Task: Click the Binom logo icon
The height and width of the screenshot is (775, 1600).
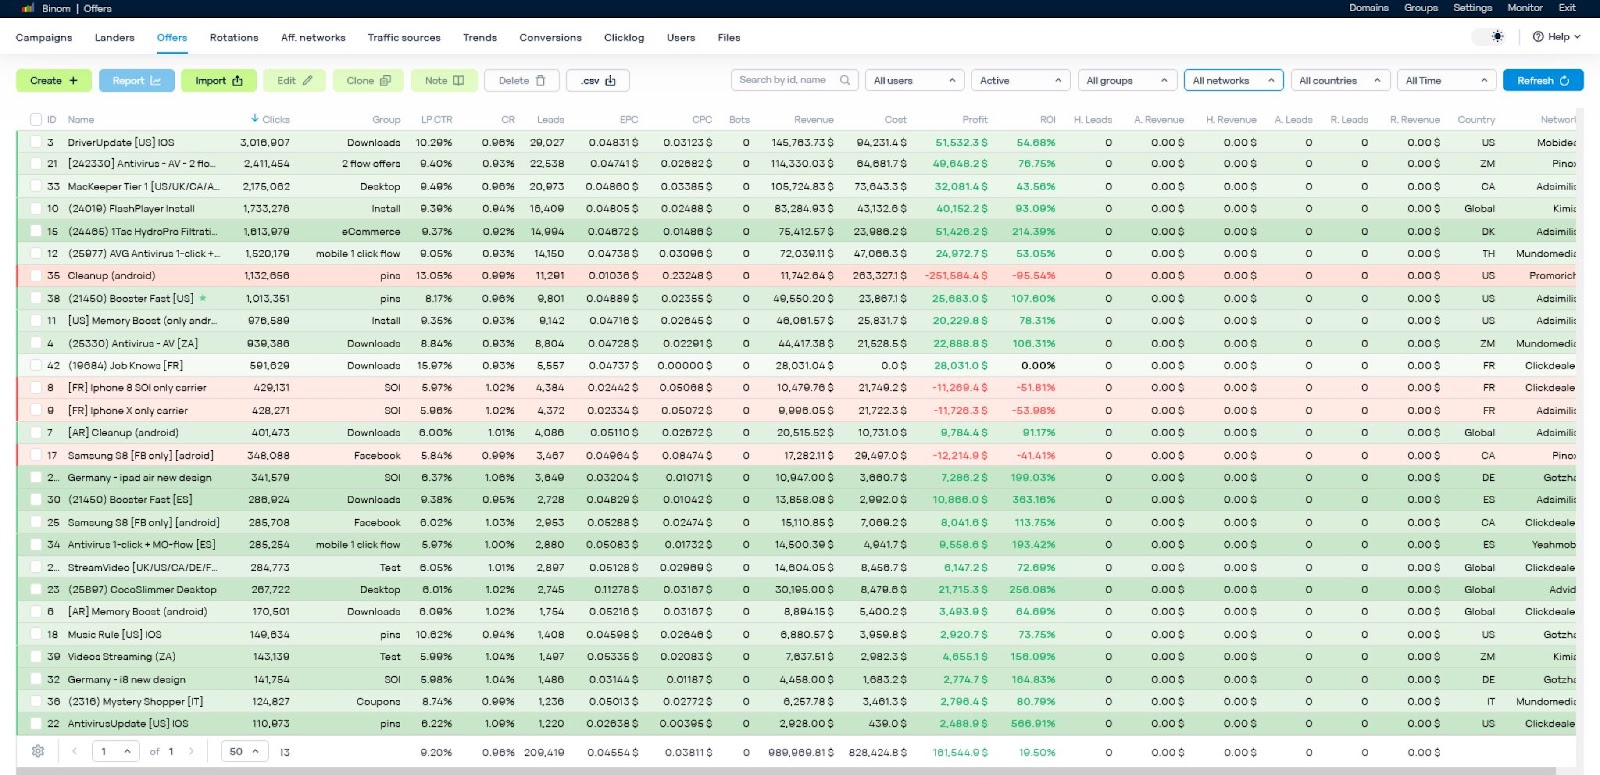Action: [28, 8]
